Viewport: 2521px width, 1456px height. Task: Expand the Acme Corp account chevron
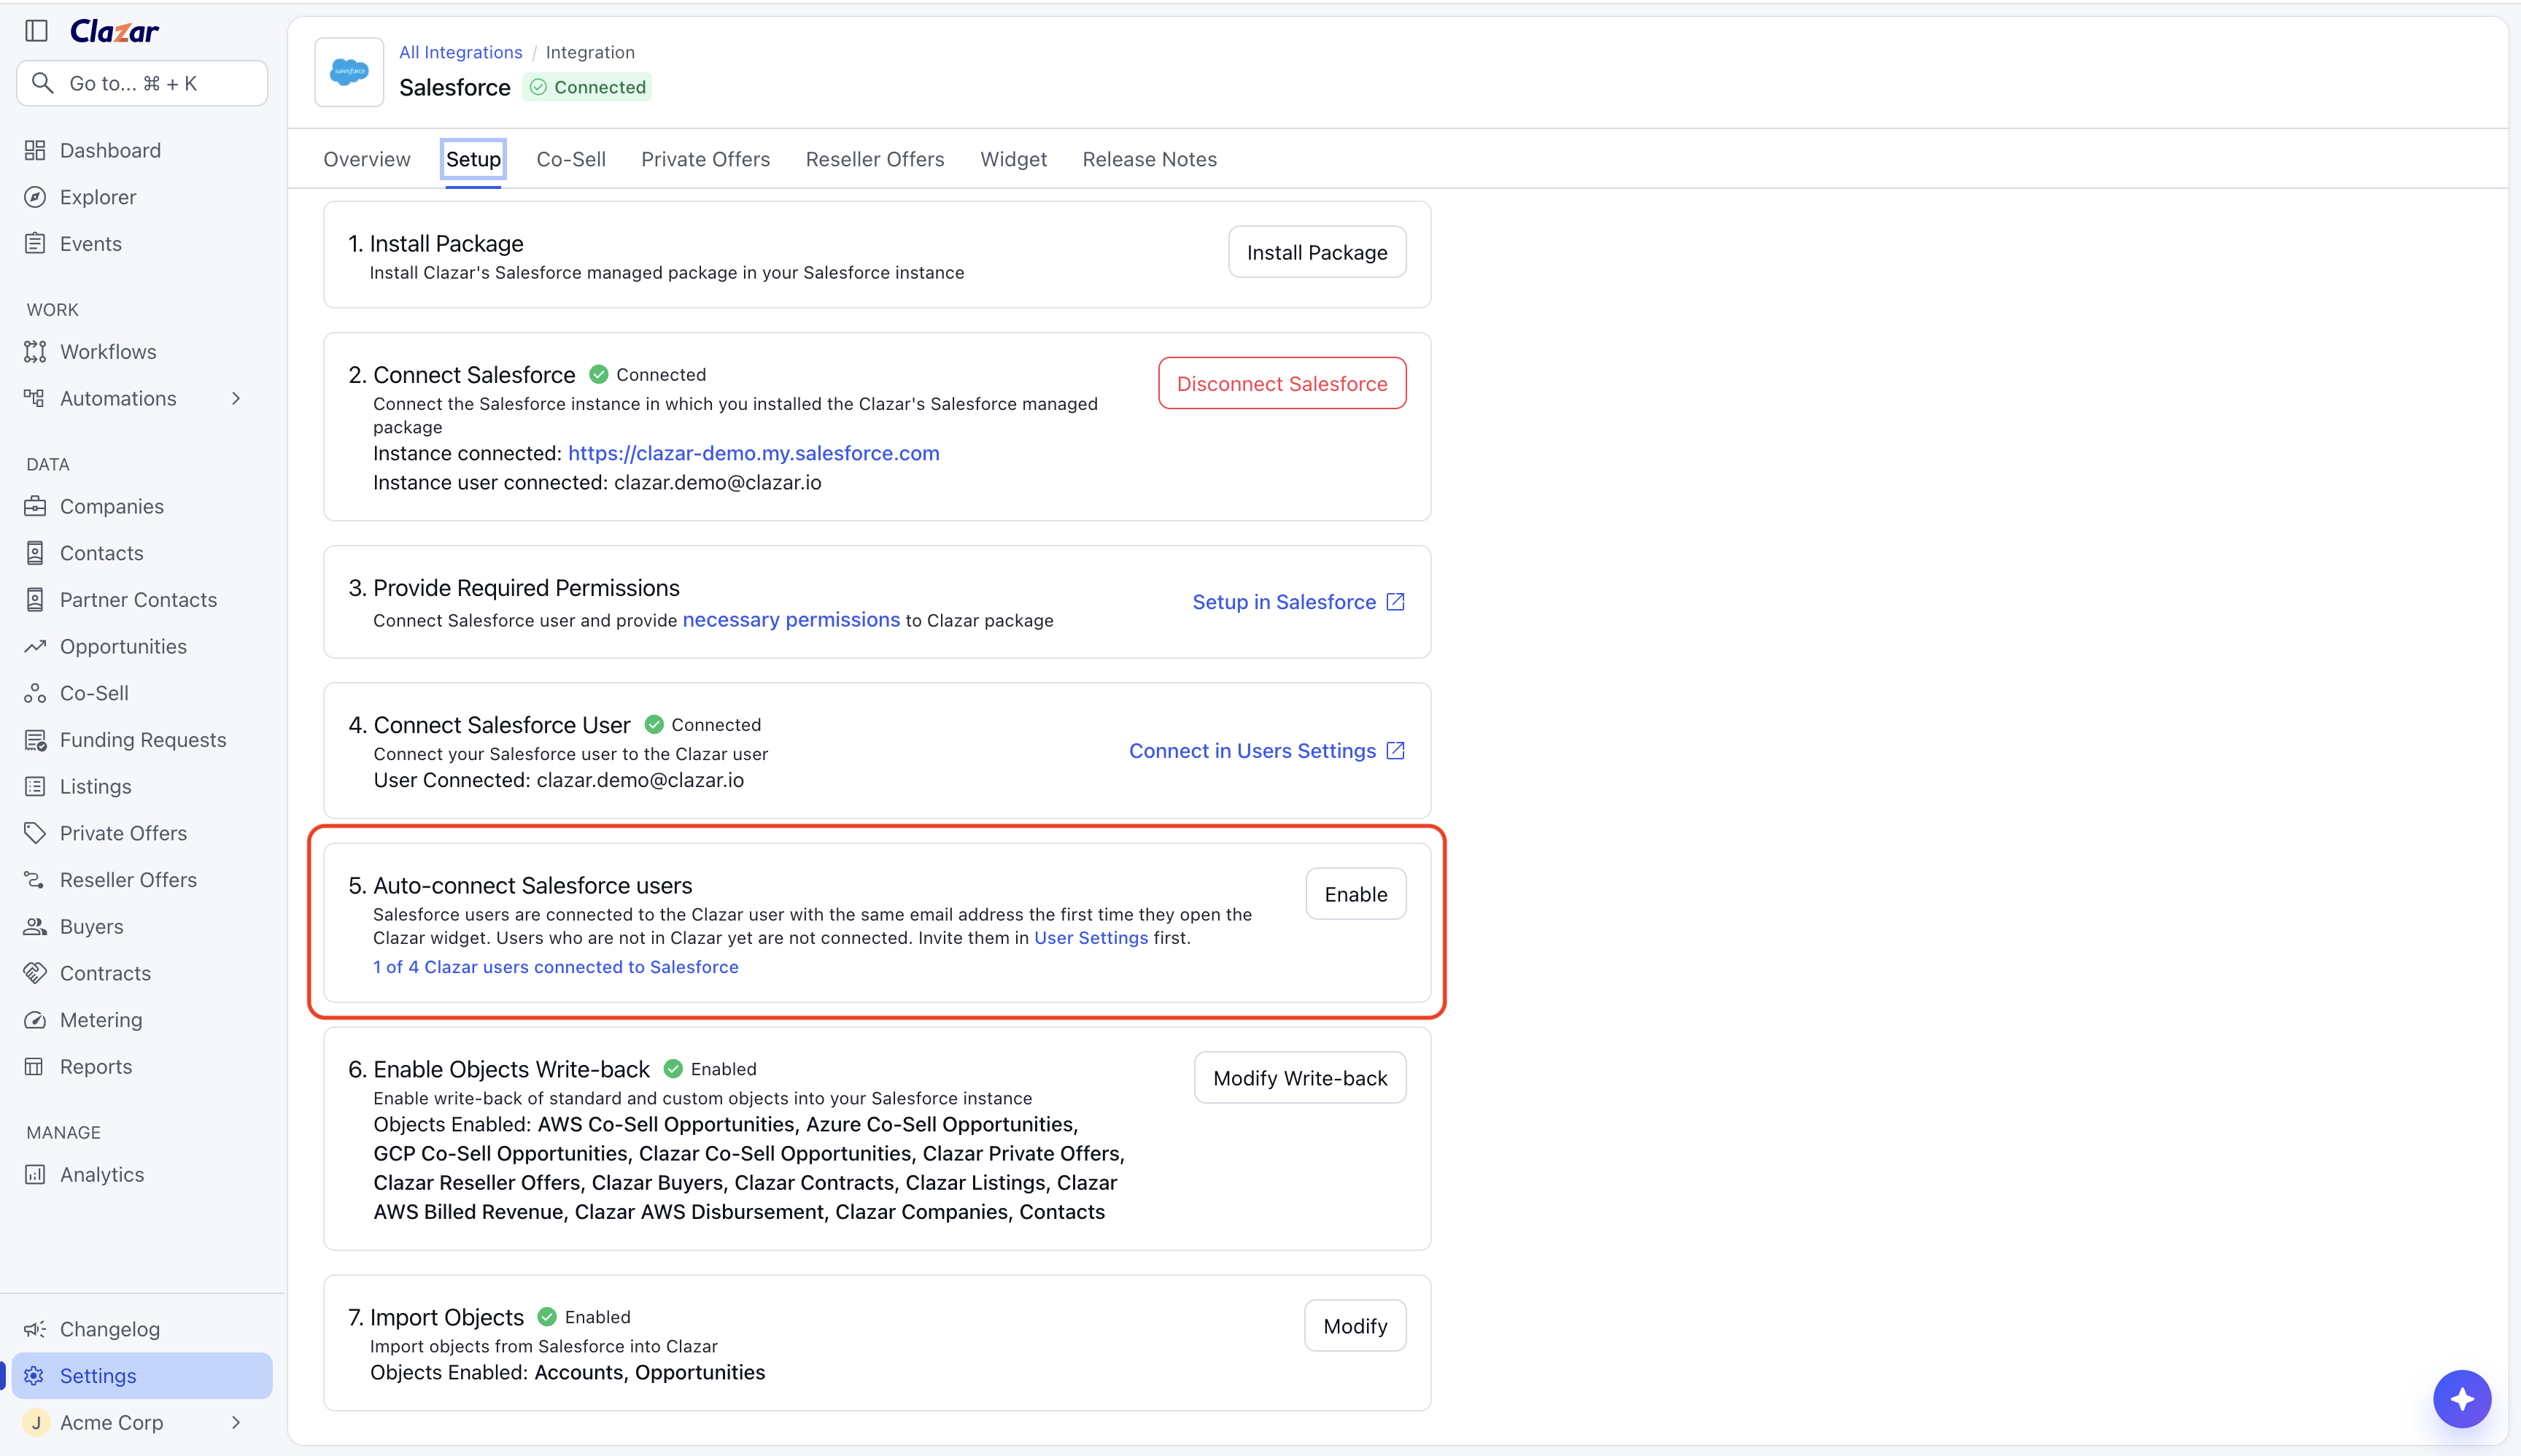pos(236,1422)
